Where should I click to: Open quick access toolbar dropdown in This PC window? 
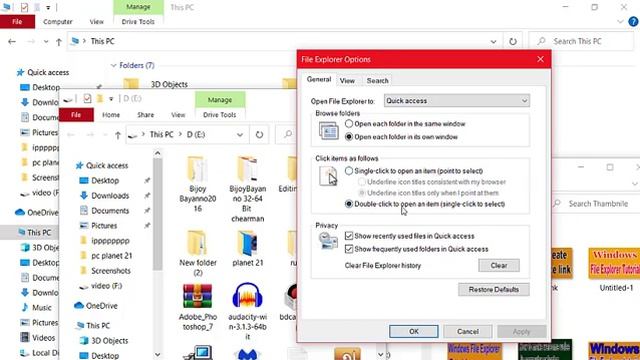pos(48,7)
